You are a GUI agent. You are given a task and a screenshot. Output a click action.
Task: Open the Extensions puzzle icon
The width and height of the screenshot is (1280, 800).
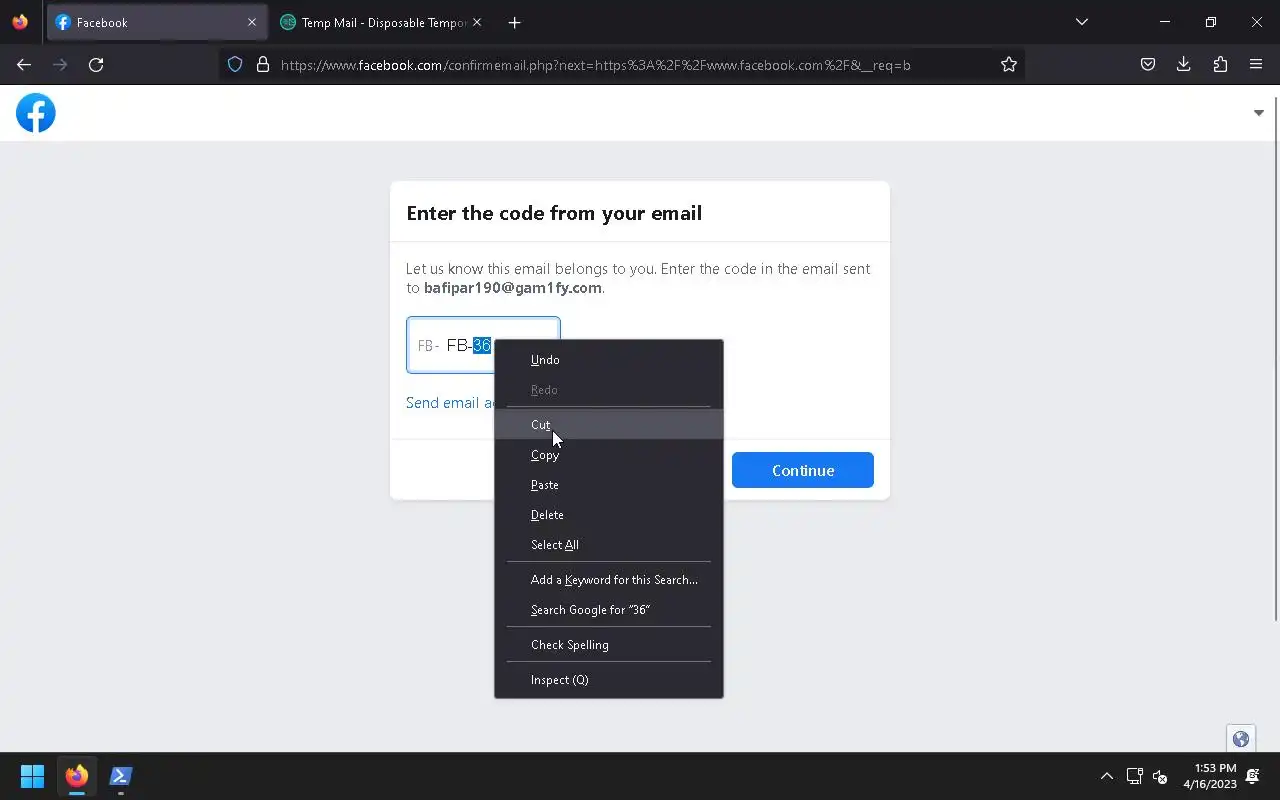[1220, 65]
